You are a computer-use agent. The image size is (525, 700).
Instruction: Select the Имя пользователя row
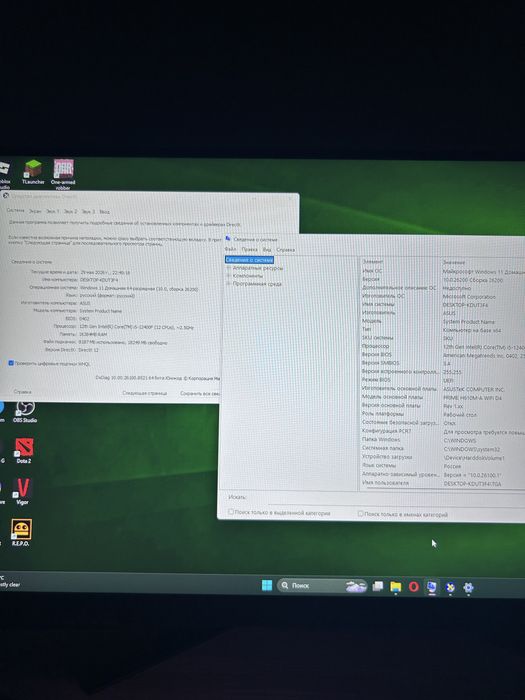pos(443,483)
